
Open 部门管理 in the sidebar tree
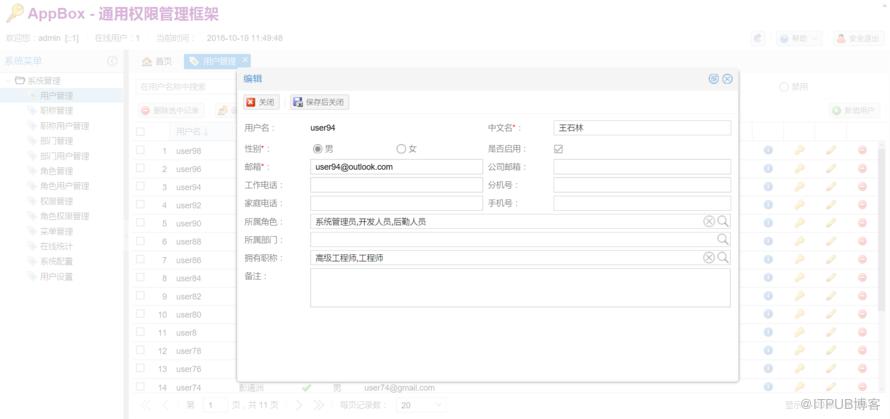pyautogui.click(x=56, y=140)
